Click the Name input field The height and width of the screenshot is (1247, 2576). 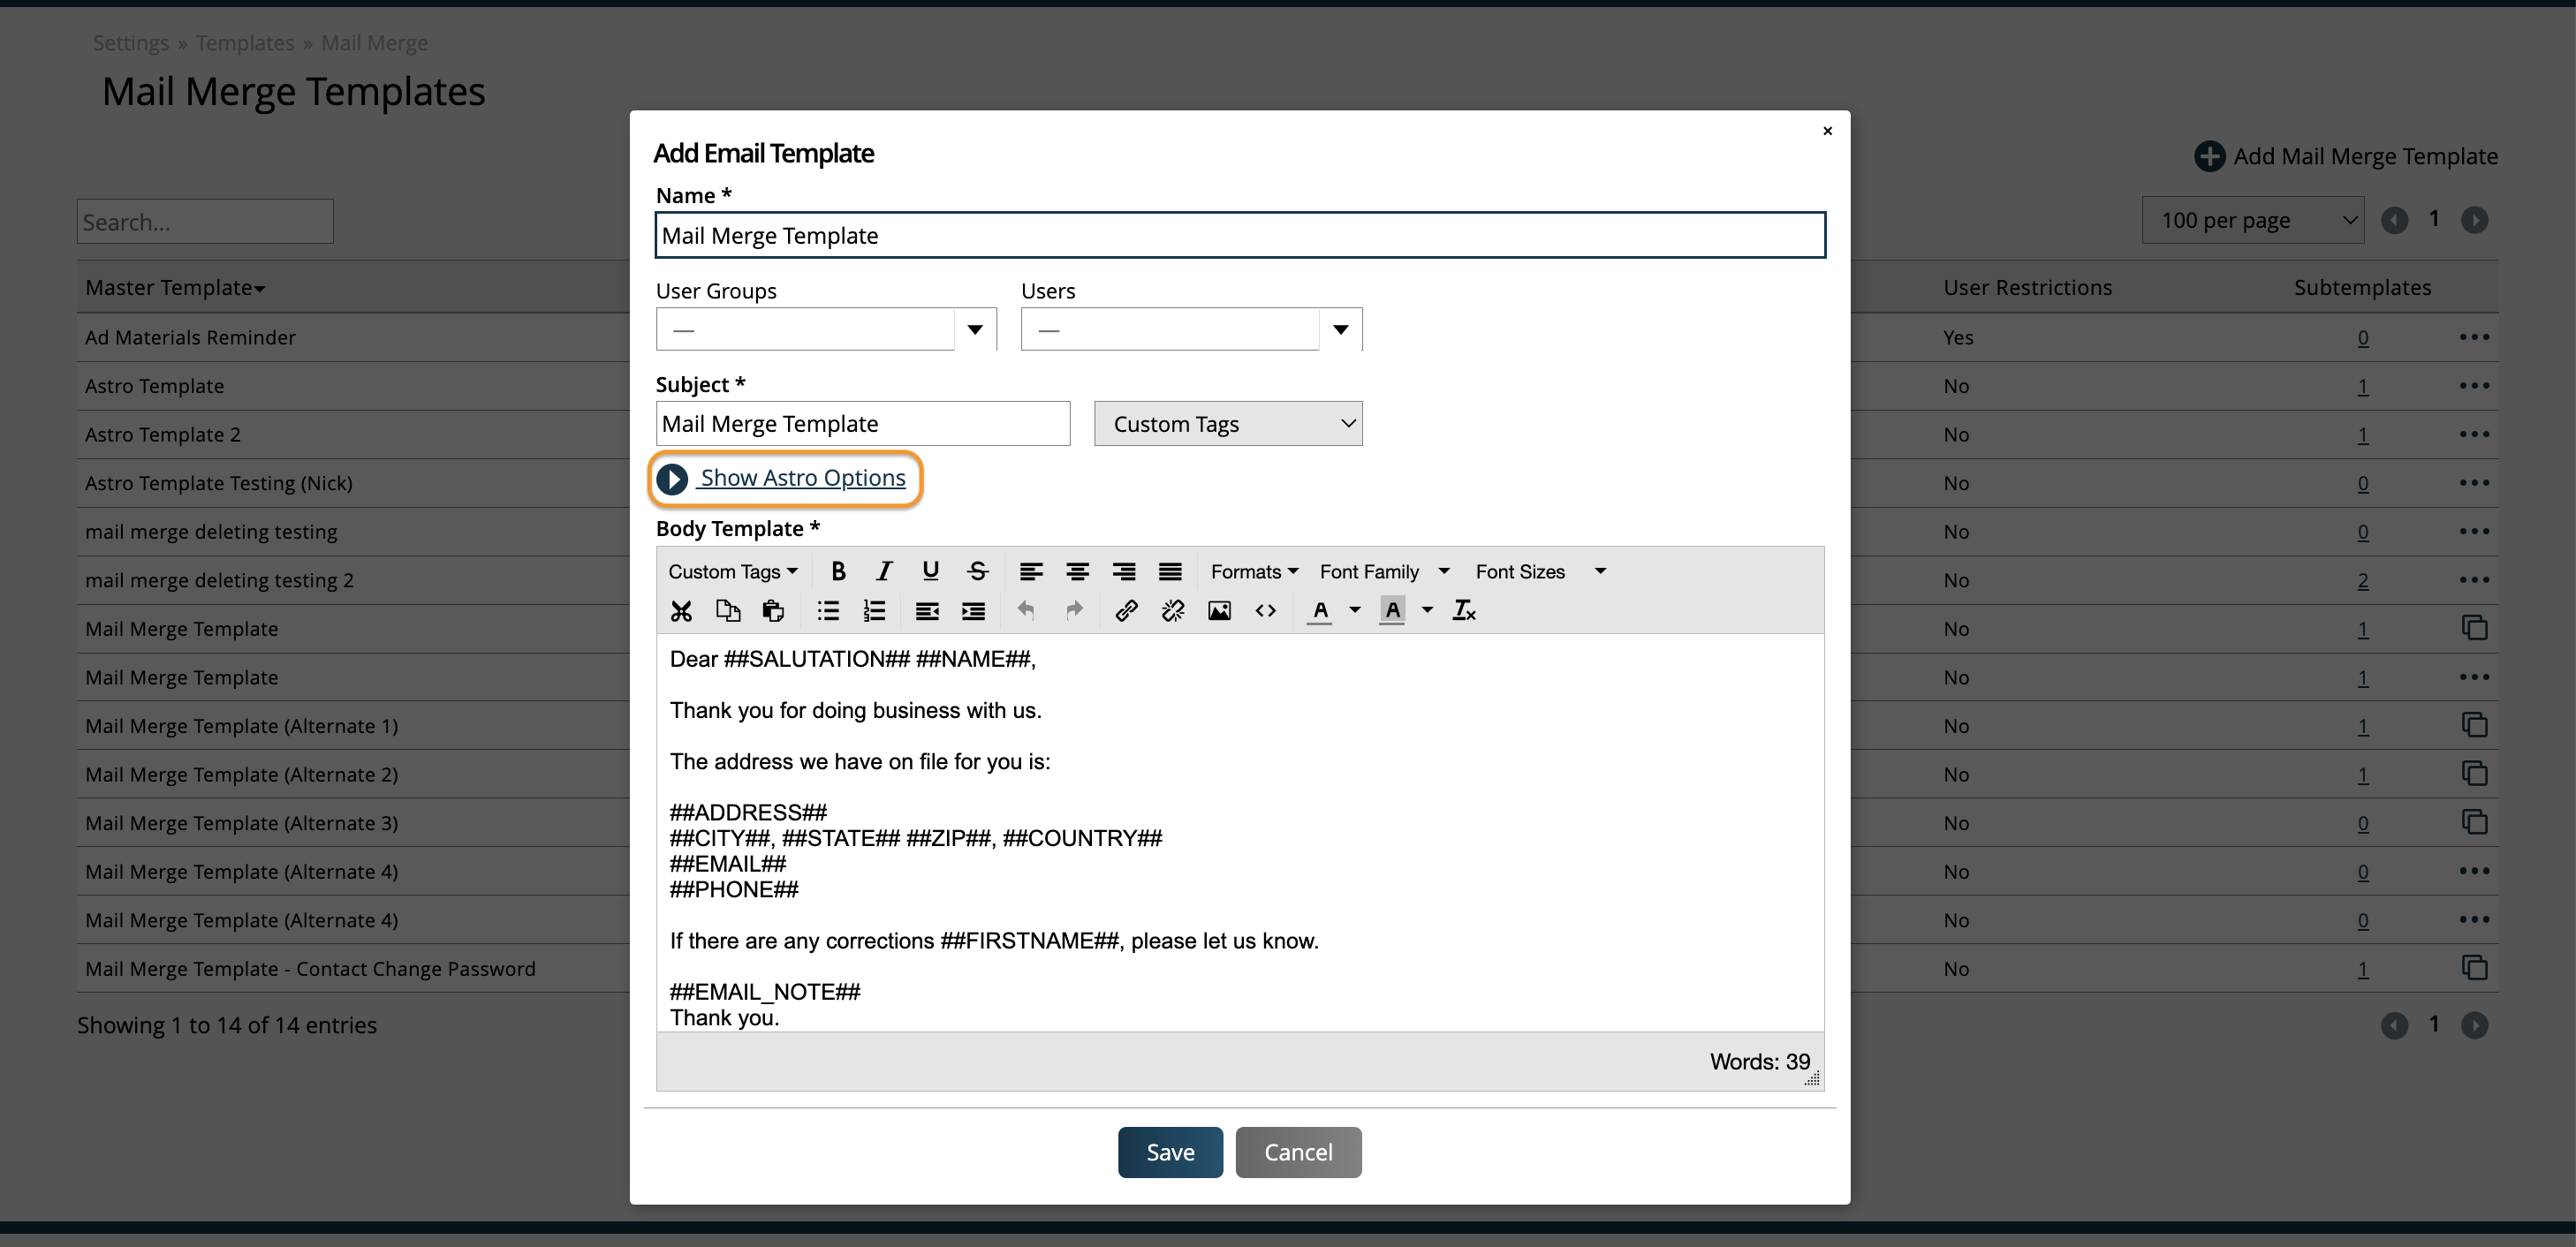pos(1240,235)
